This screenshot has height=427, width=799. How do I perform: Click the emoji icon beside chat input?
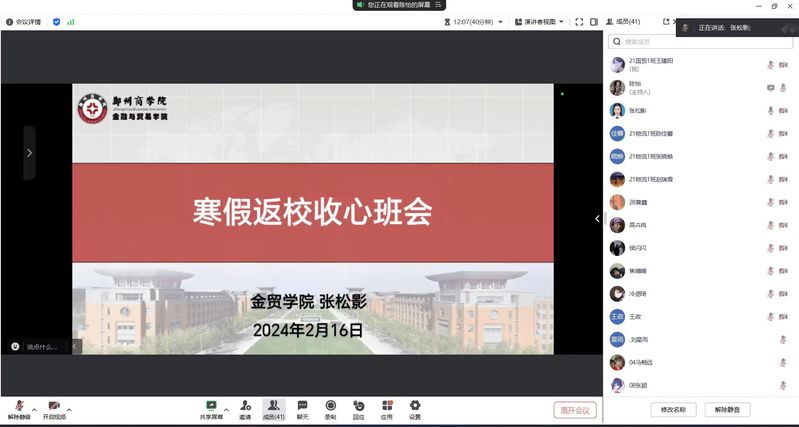click(15, 346)
